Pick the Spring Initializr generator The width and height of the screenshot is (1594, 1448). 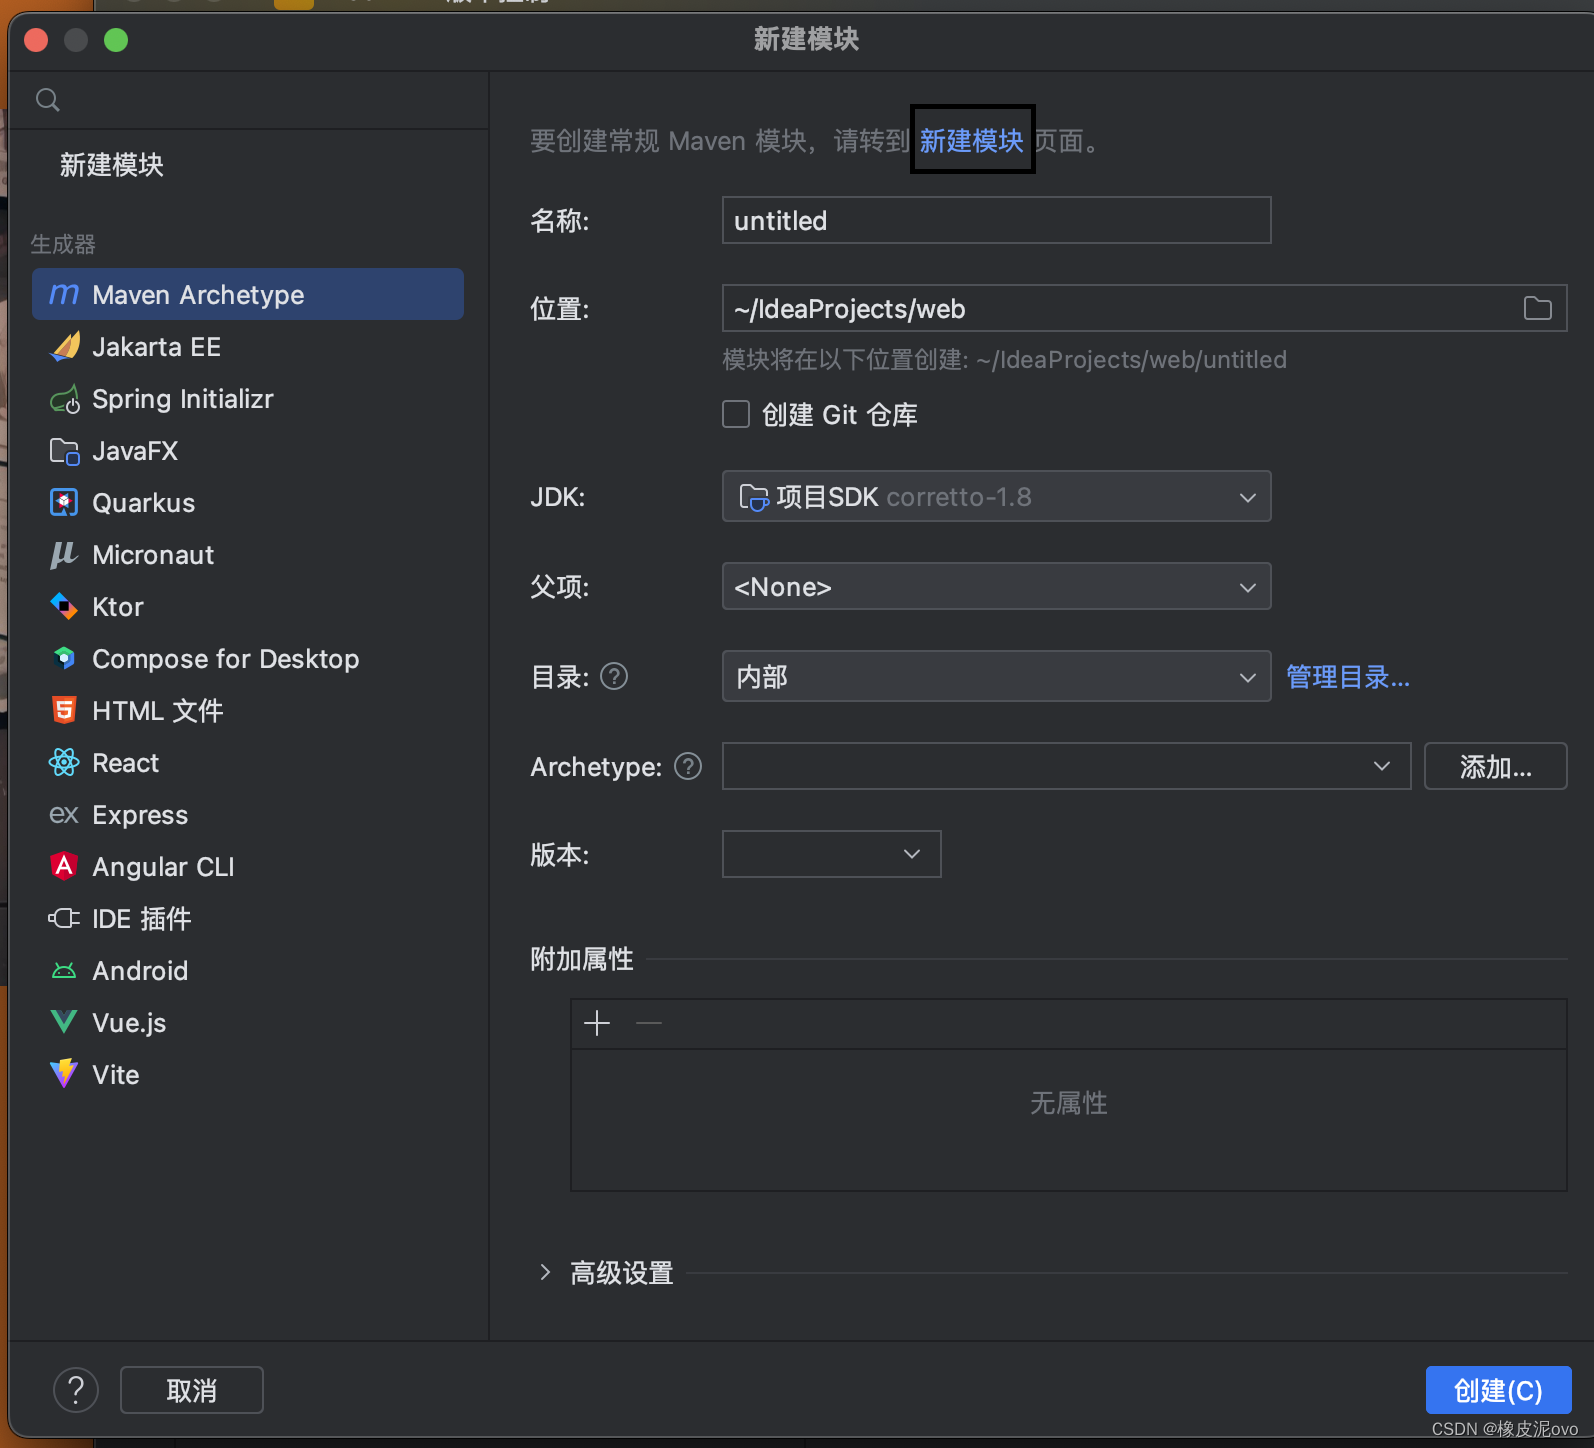point(247,398)
